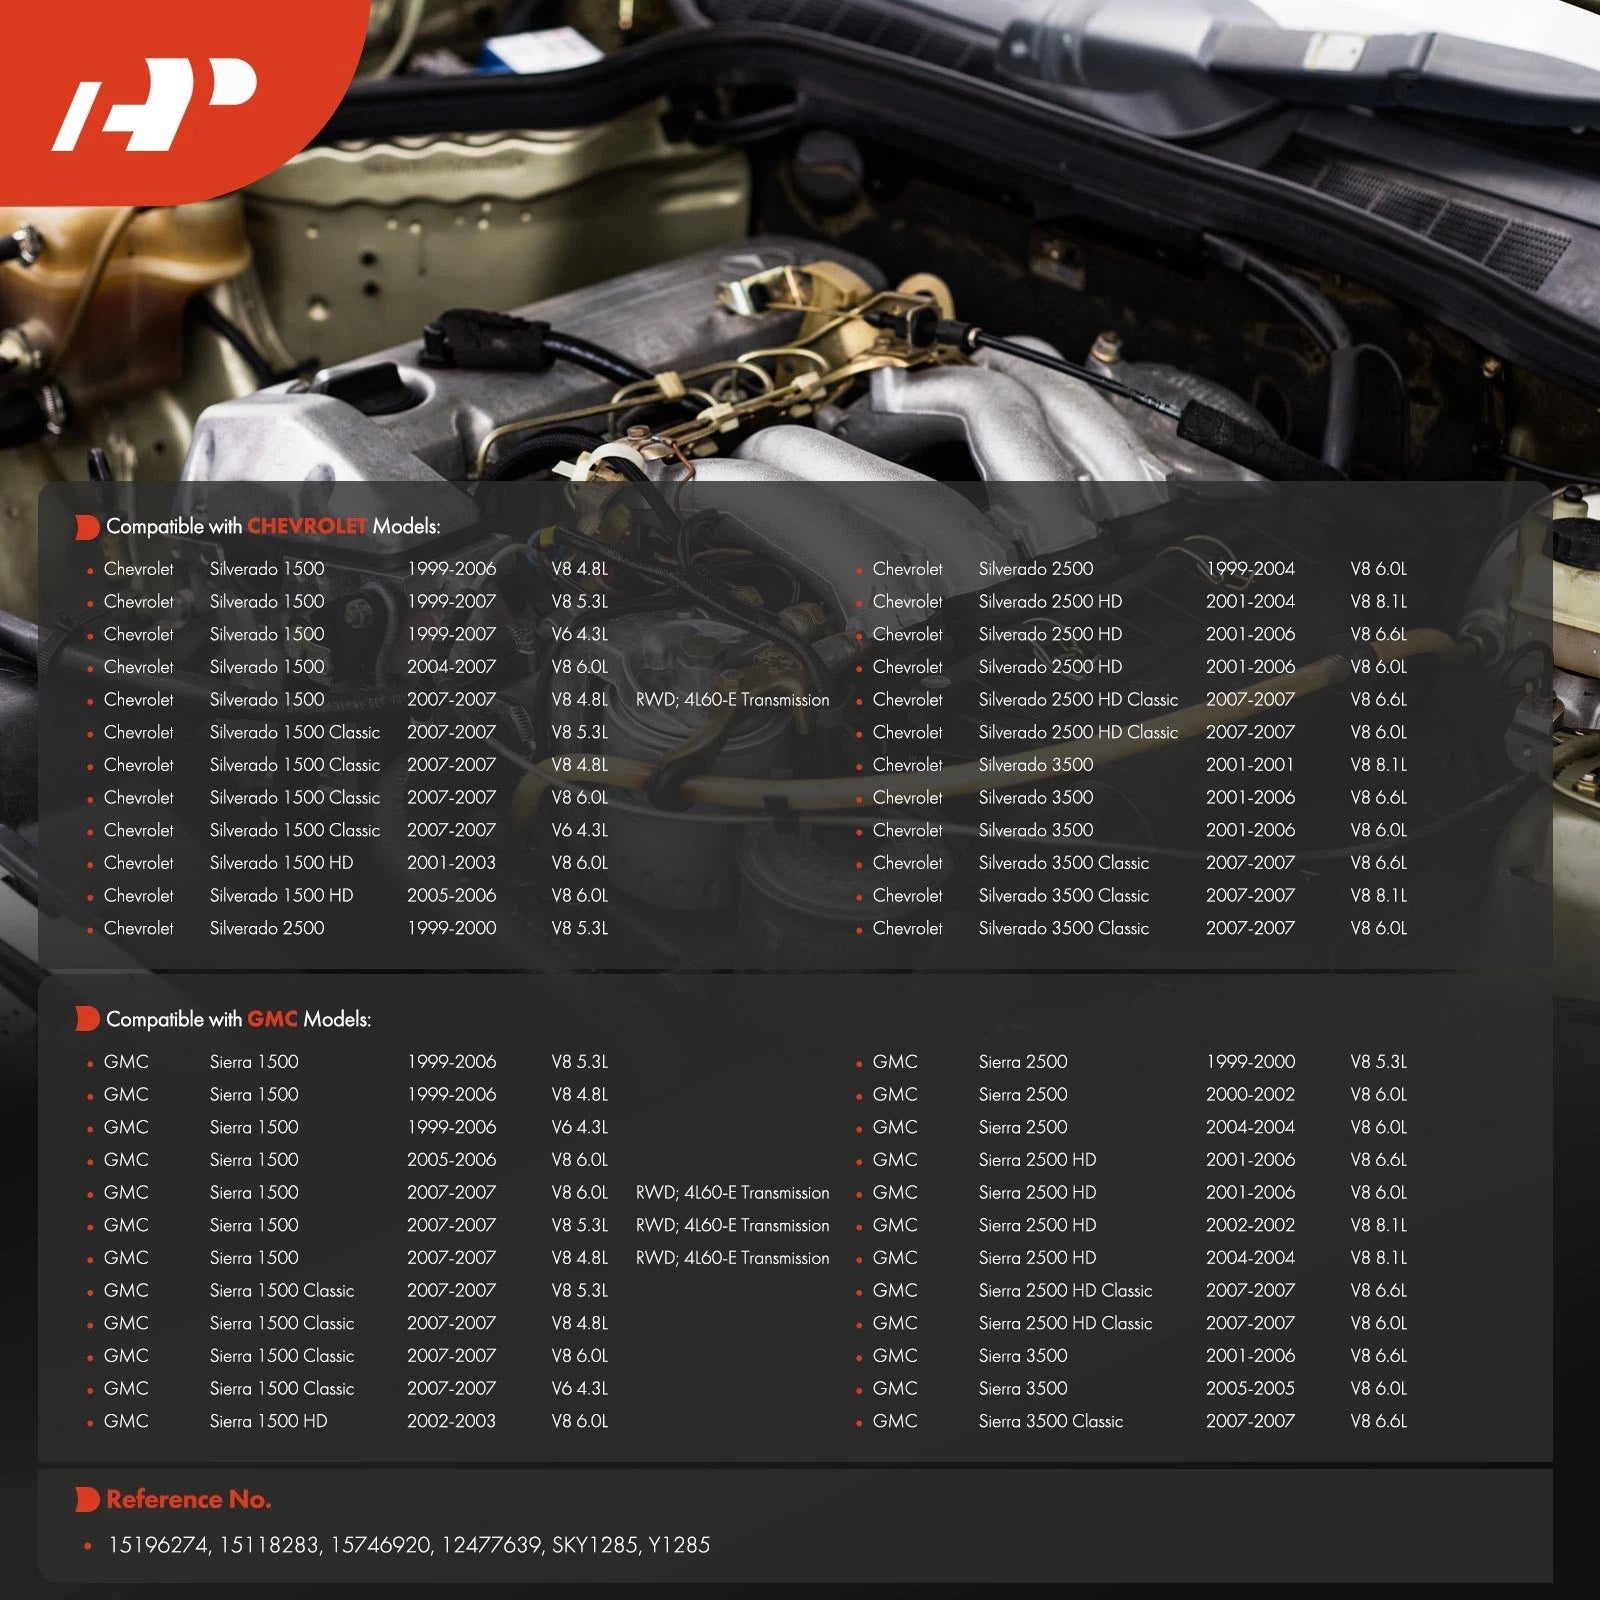Click '2004-2007' in the Silverado 1500 V8 6.0L row
This screenshot has height=1600, width=1600.
pyautogui.click(x=451, y=667)
